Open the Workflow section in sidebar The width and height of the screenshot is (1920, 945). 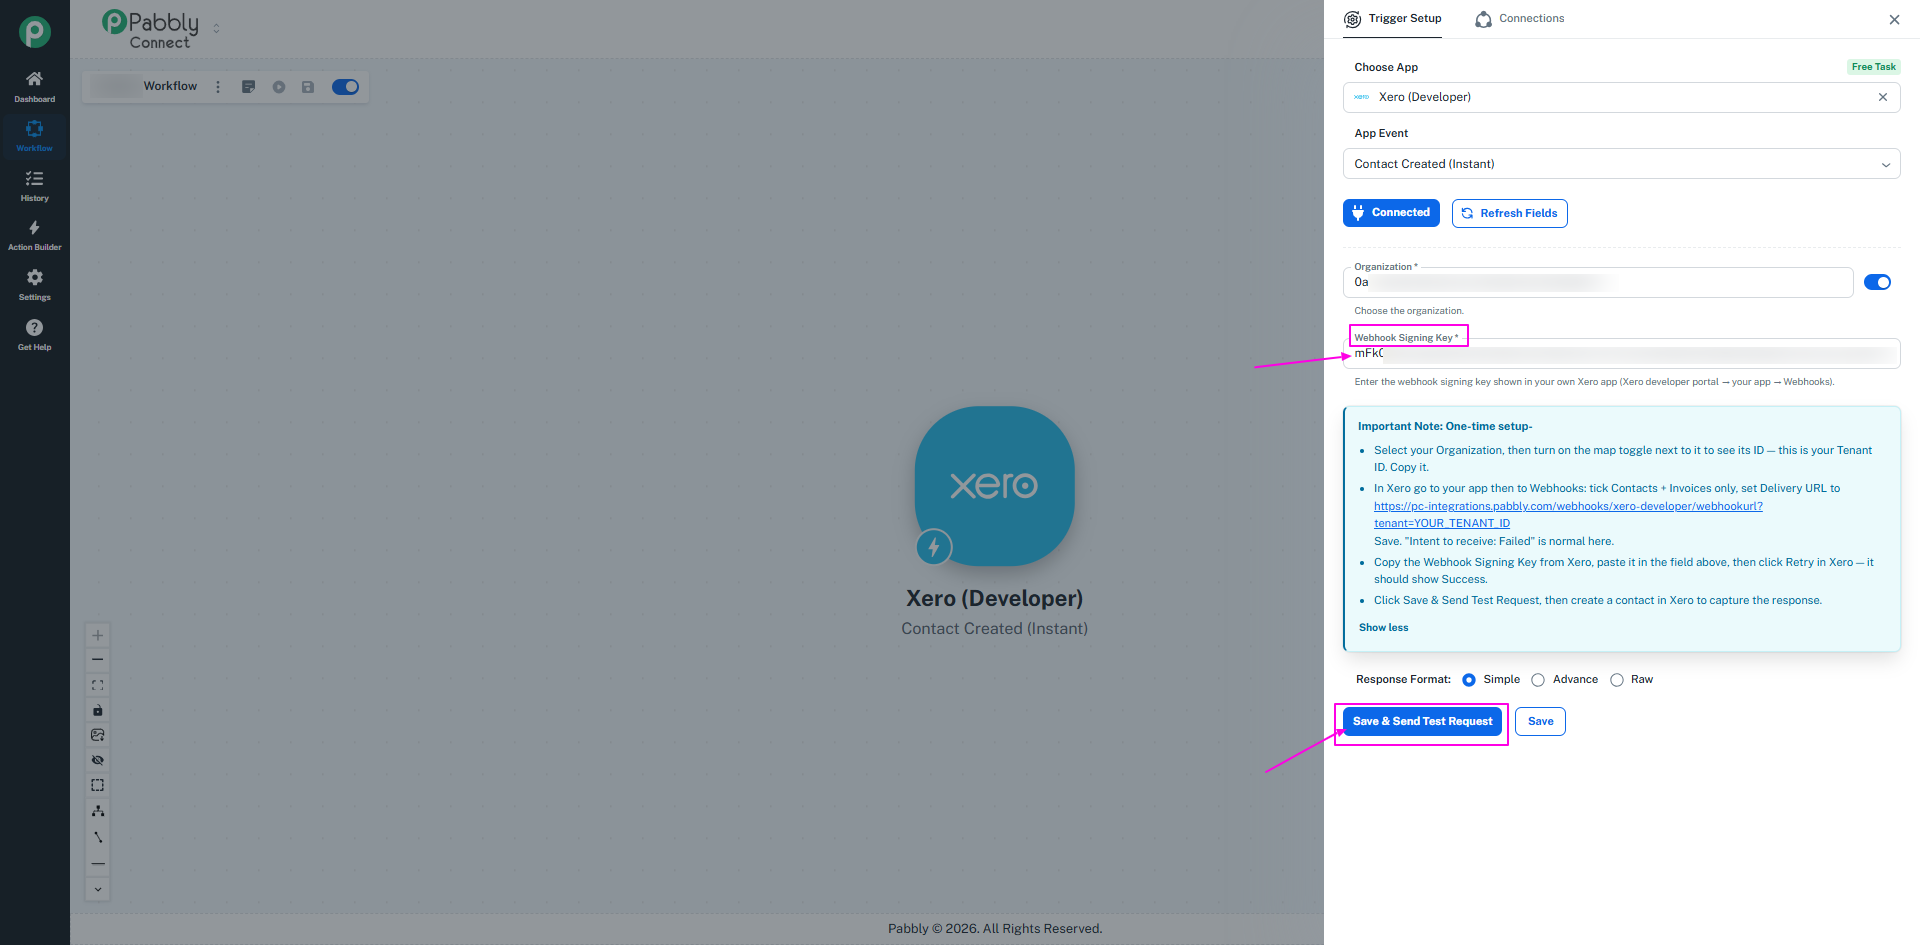(x=34, y=136)
